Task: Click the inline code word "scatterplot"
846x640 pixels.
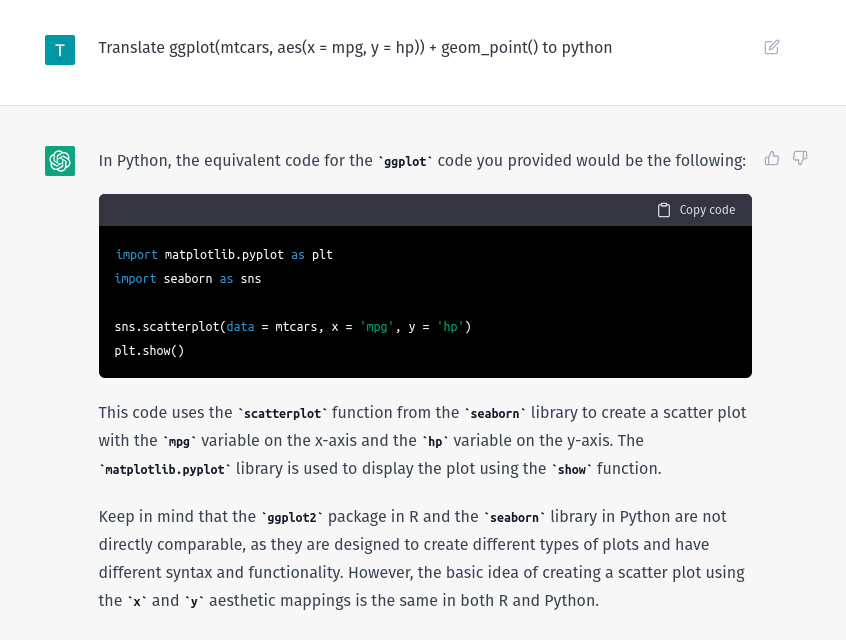Action: click(x=282, y=414)
